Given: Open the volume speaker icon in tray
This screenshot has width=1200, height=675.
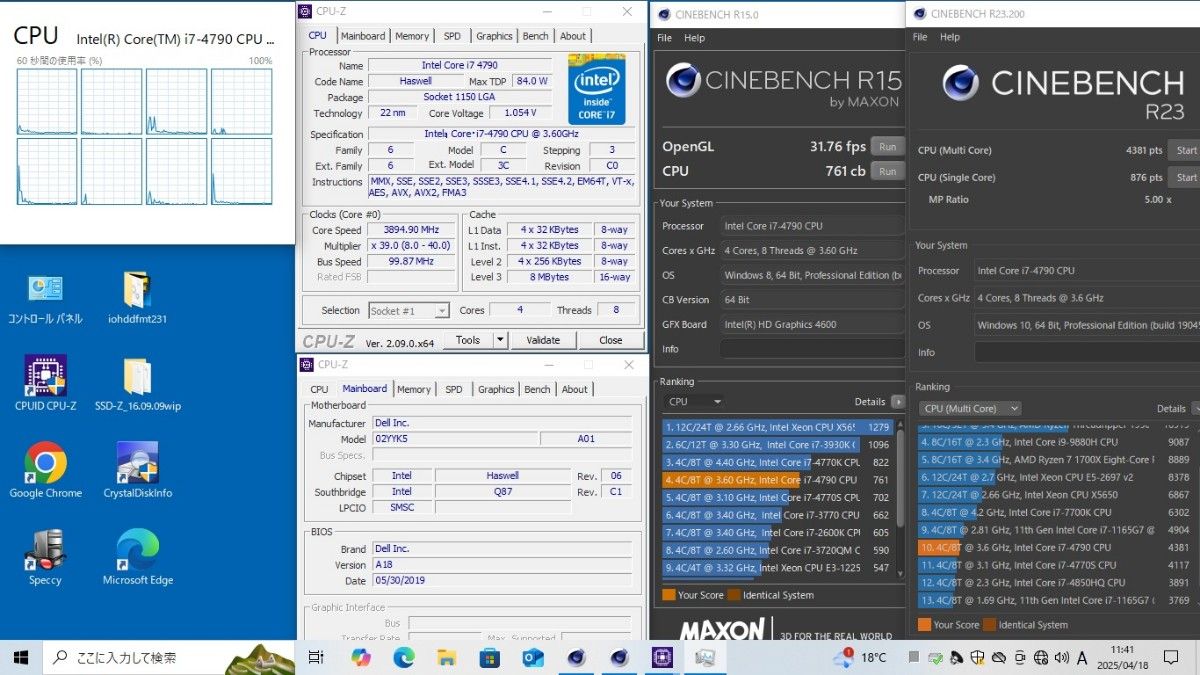Looking at the screenshot, I should coord(1061,657).
